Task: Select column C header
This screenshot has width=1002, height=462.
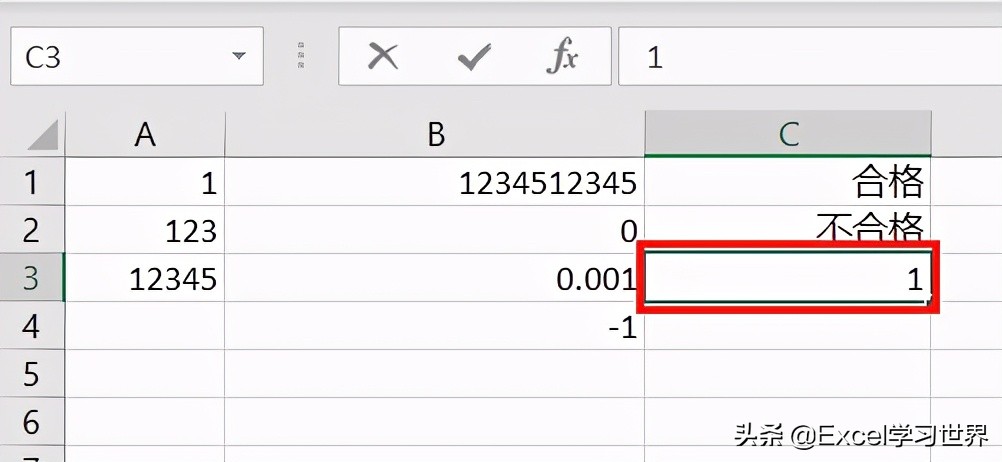Action: tap(788, 134)
